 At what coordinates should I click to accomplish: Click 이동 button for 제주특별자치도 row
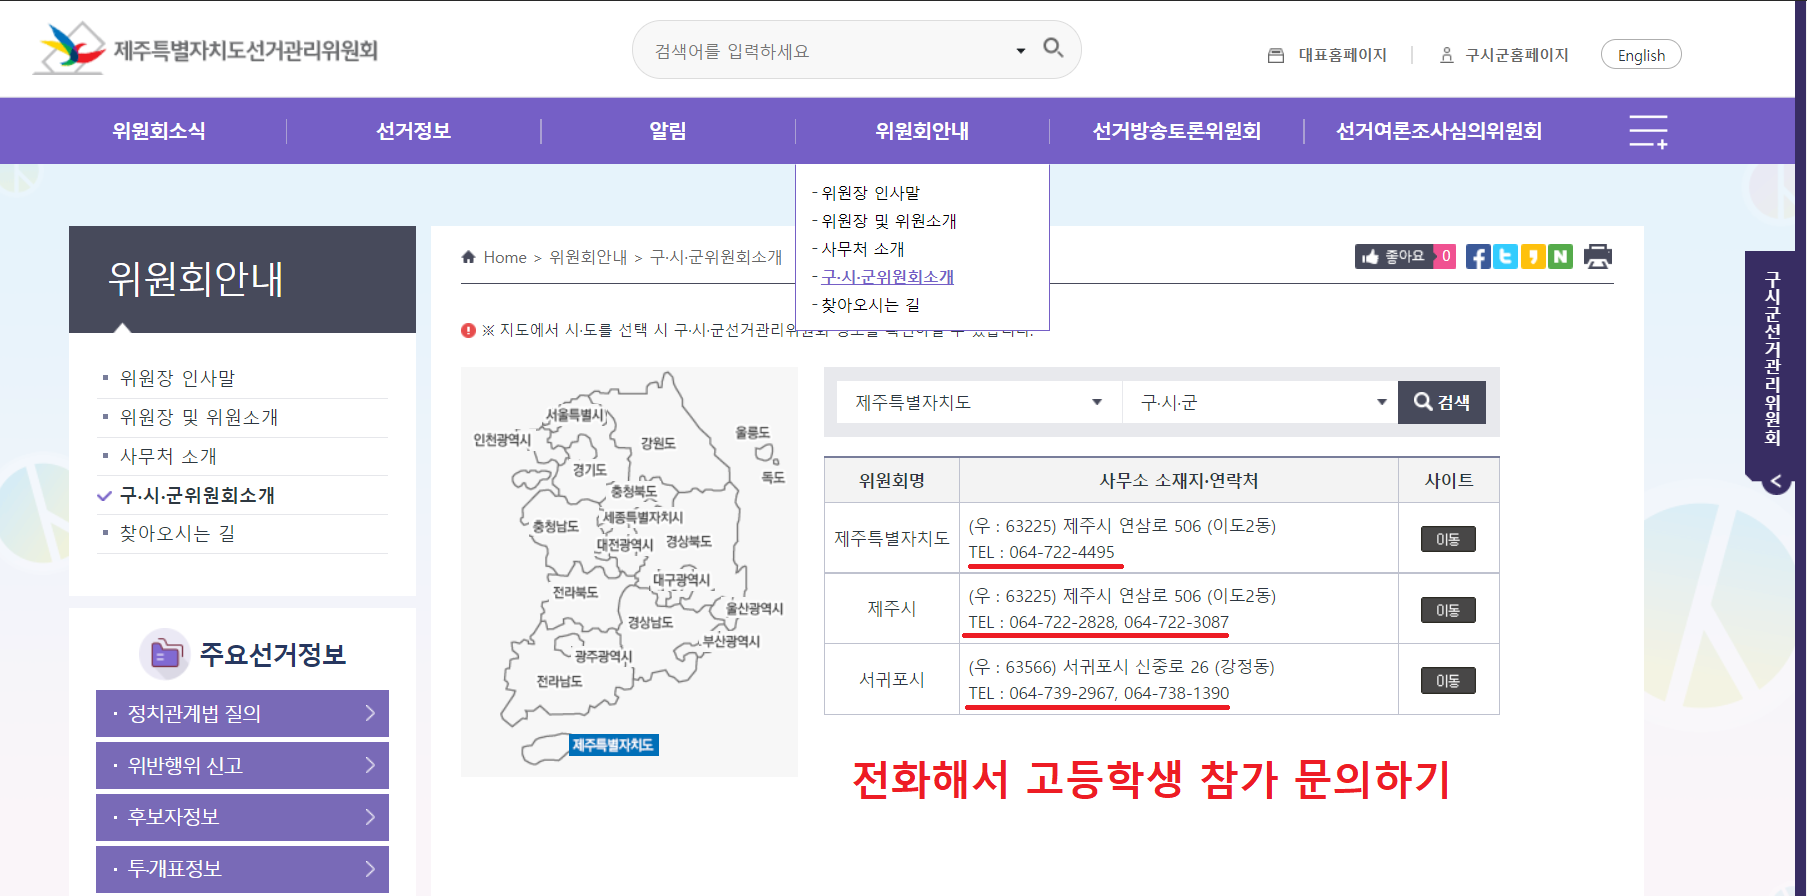[x=1448, y=539]
